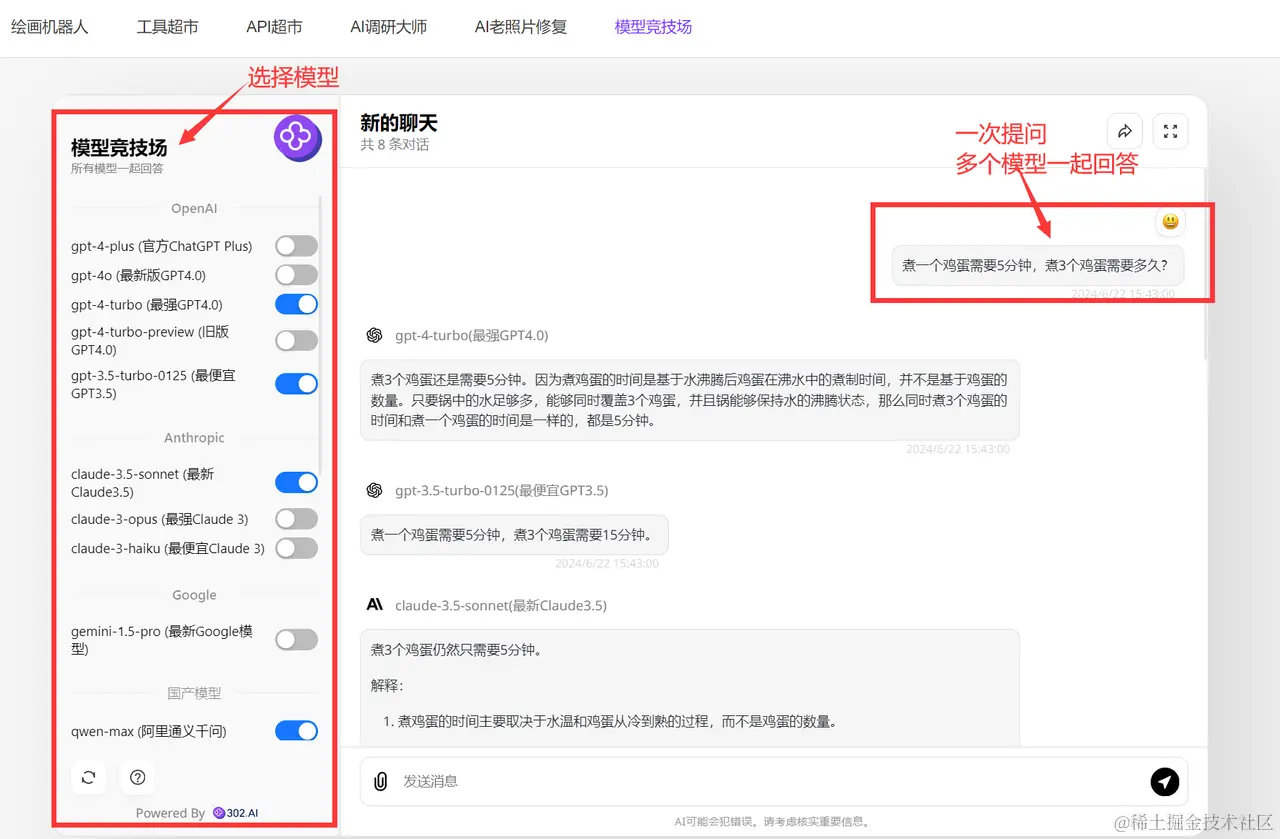Click the share icon above the chat
1280x839 pixels.
click(1124, 131)
